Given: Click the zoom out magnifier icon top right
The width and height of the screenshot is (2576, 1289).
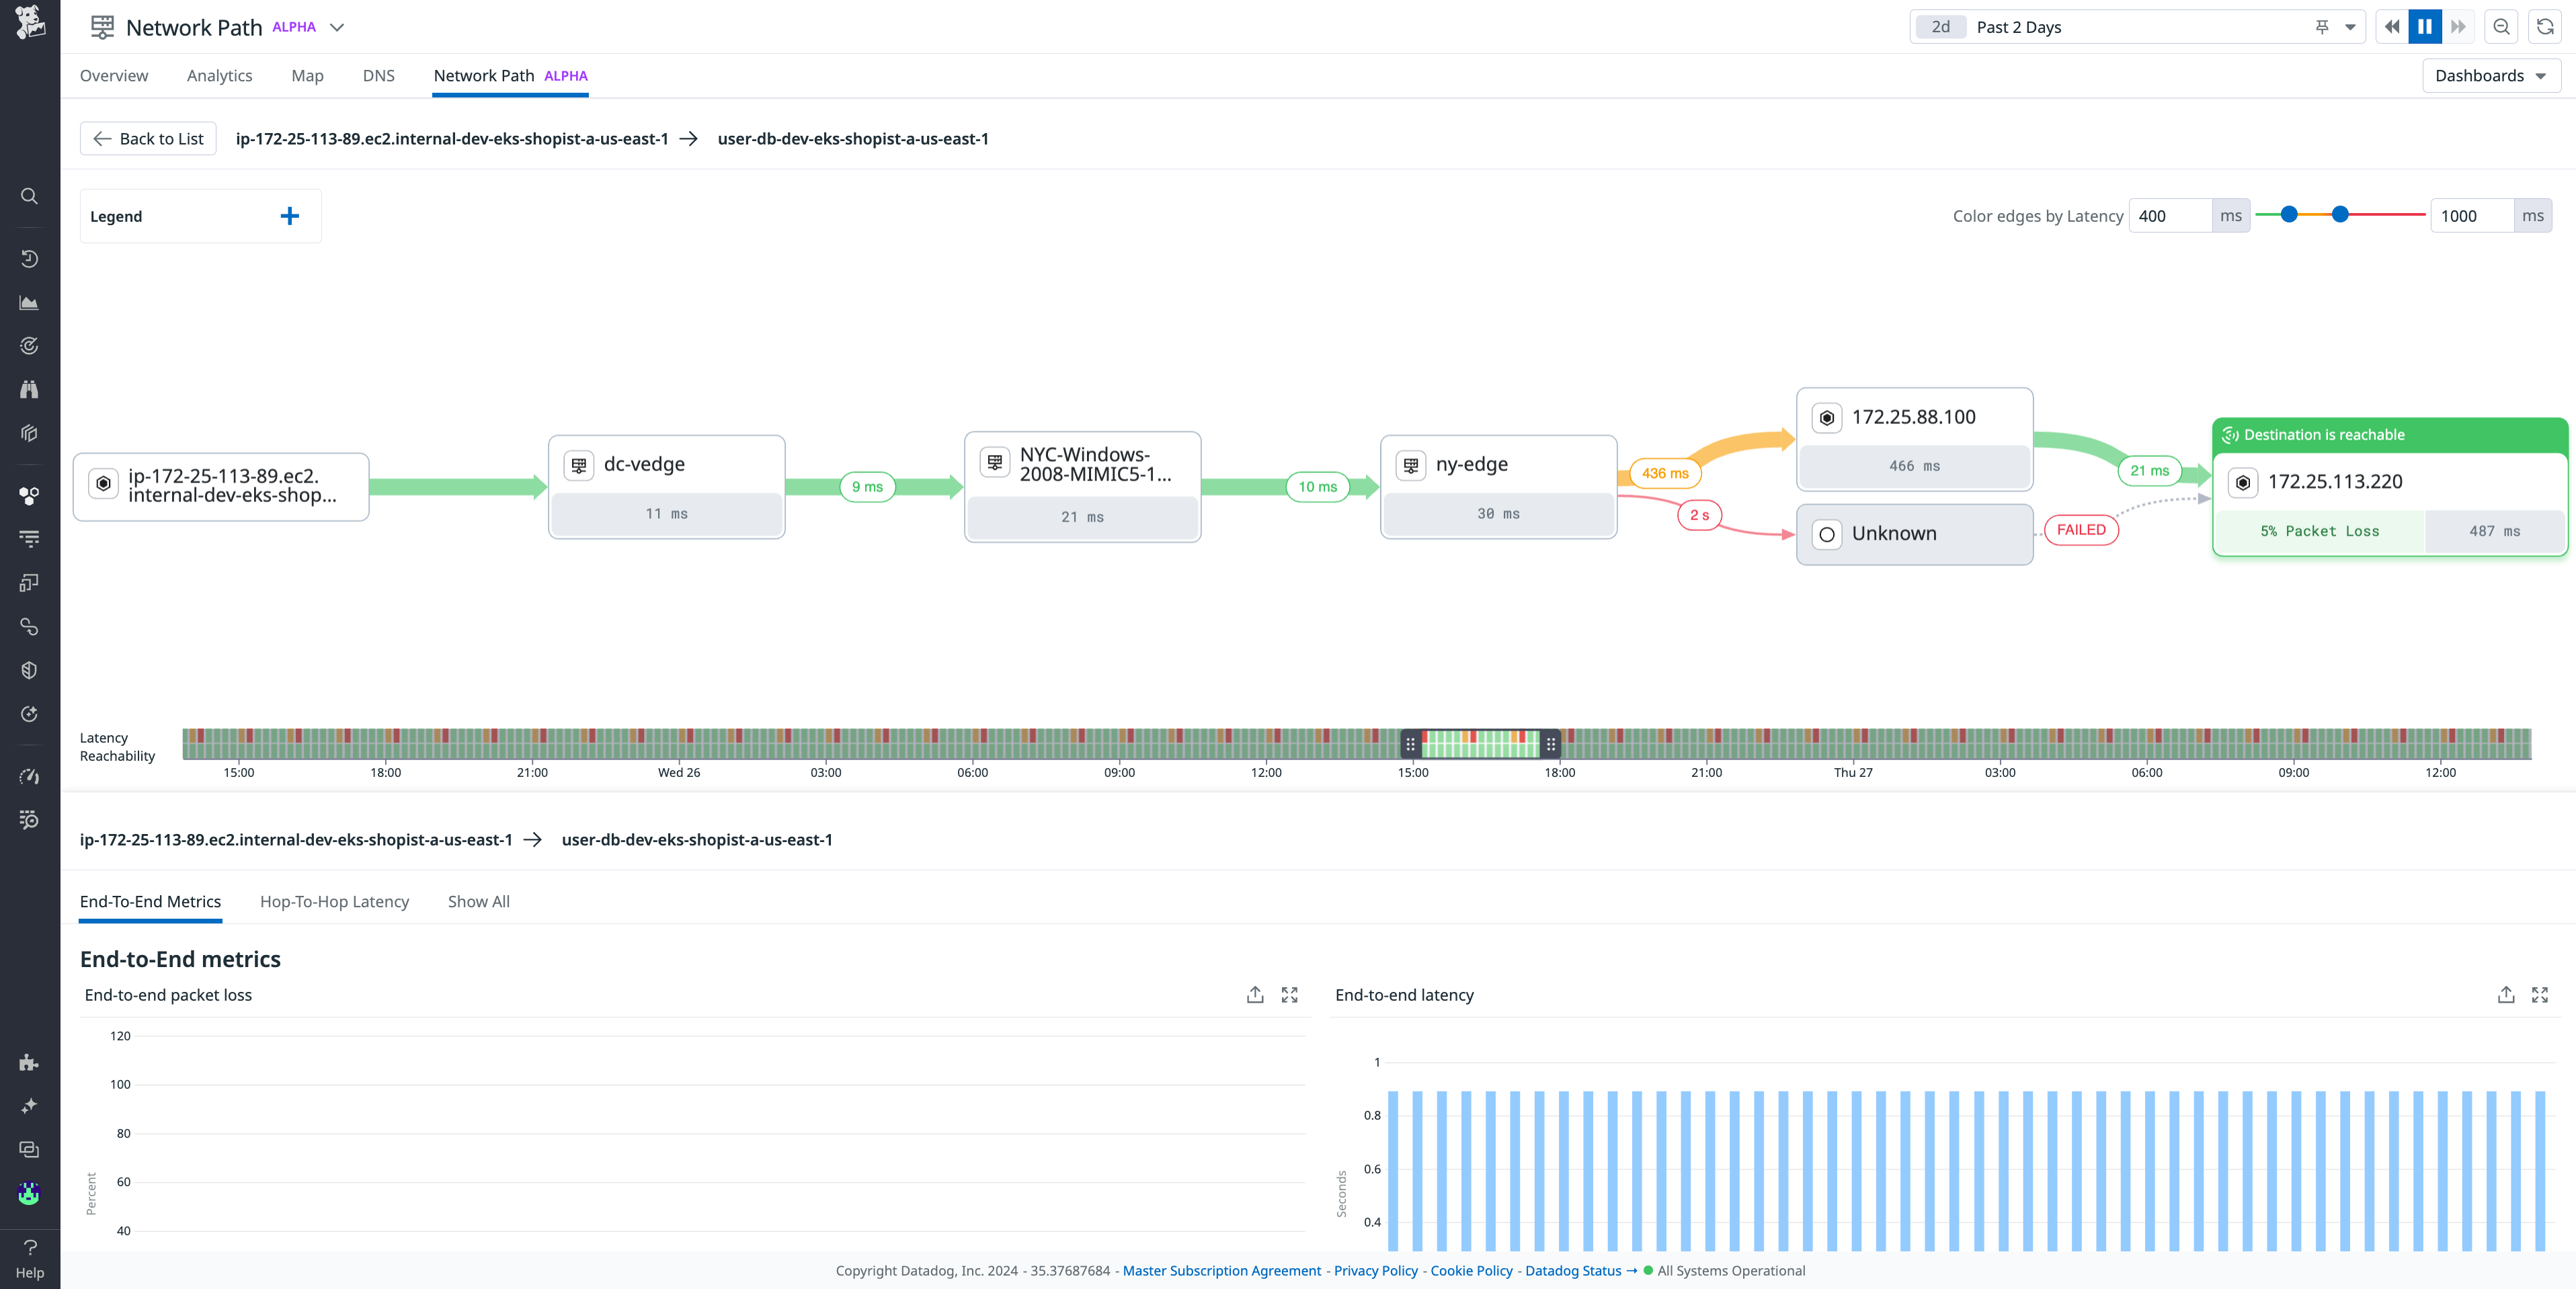Looking at the screenshot, I should pos(2501,27).
